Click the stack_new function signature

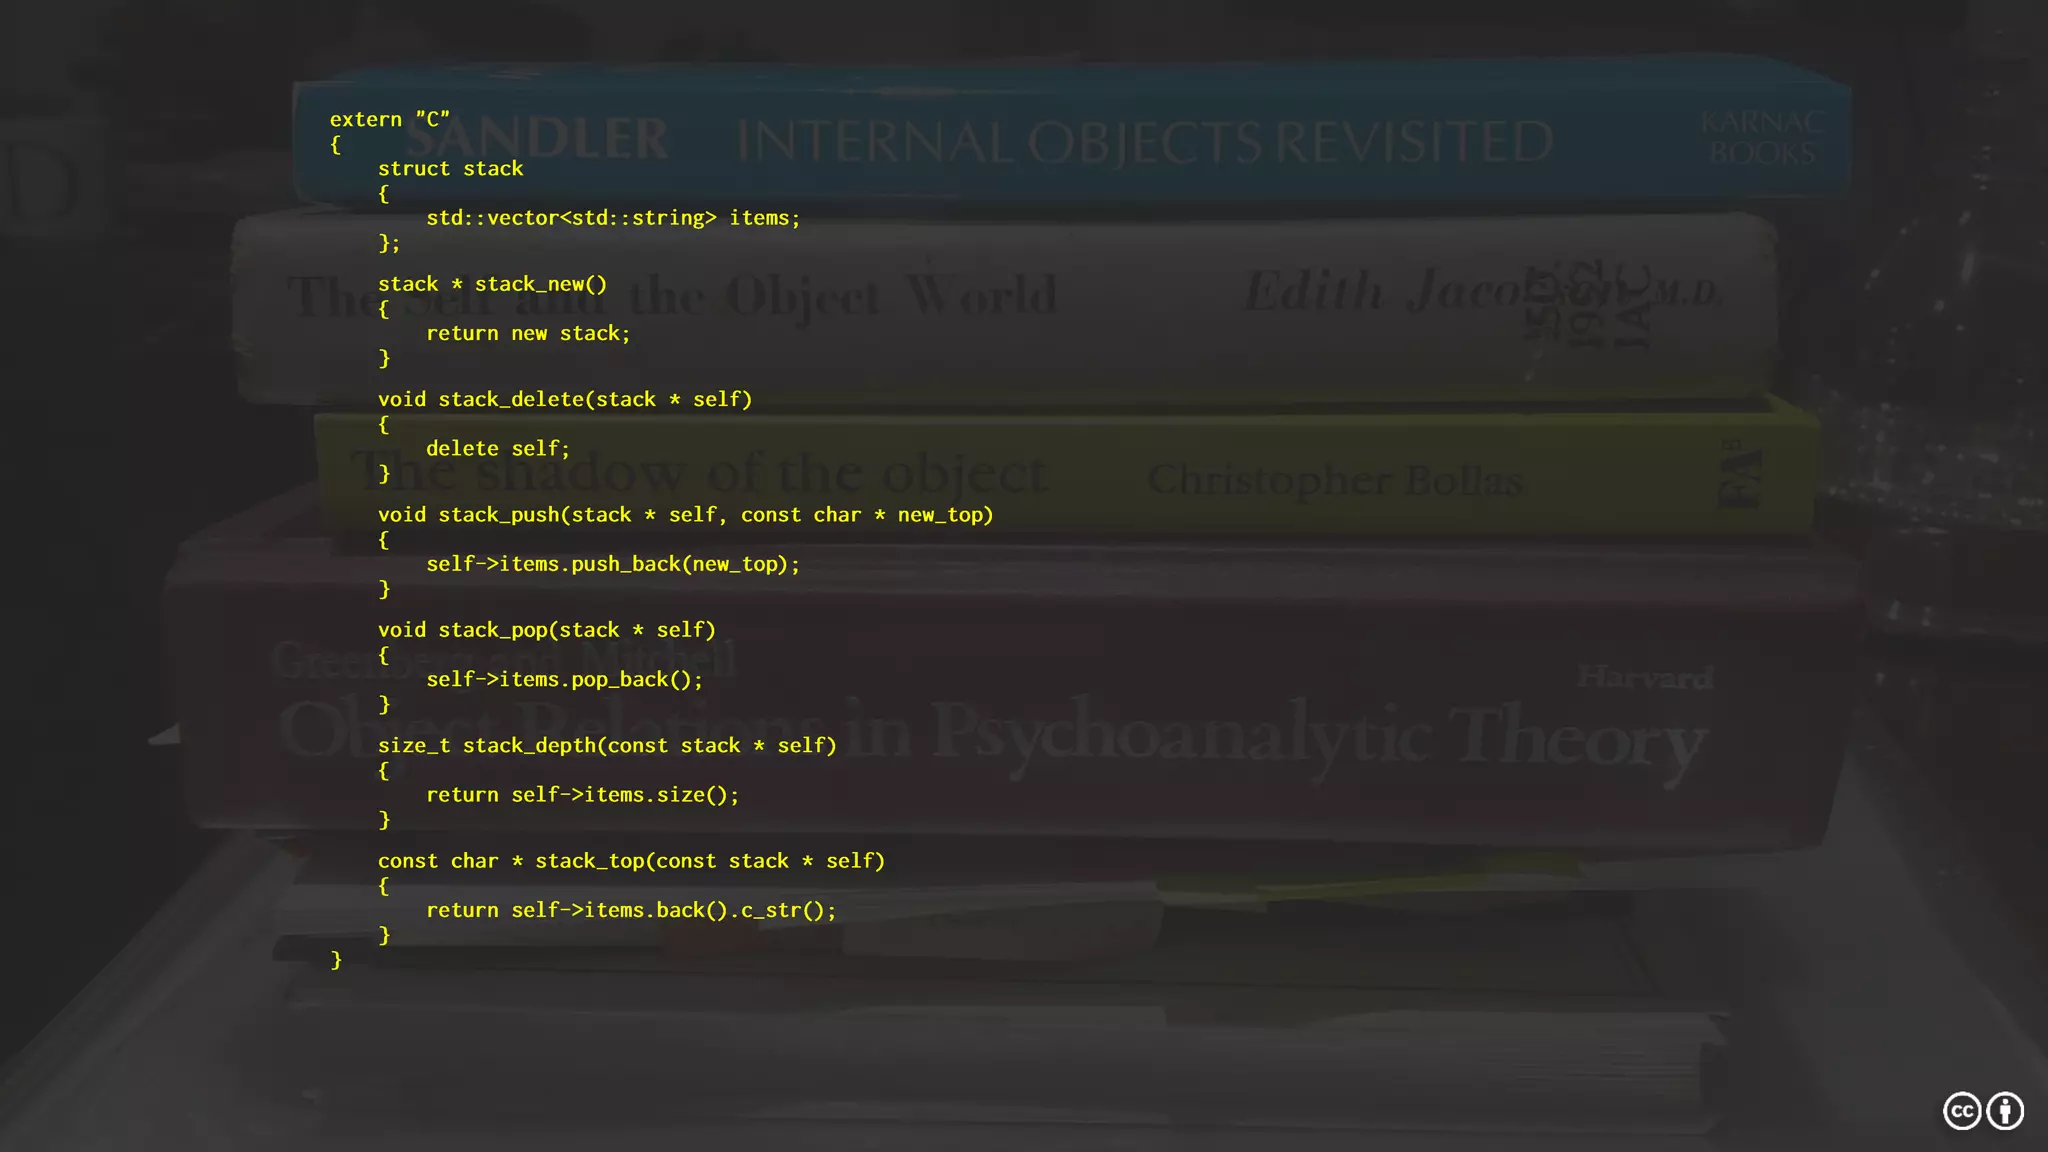pos(492,284)
